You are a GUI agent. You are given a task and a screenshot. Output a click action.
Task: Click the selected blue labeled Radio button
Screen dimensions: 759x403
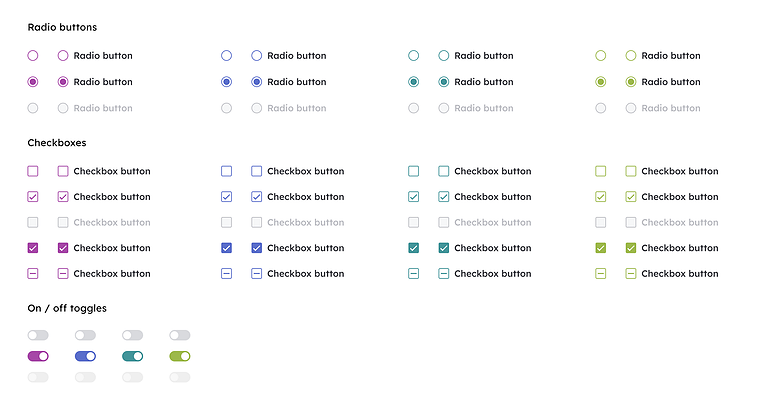[257, 82]
